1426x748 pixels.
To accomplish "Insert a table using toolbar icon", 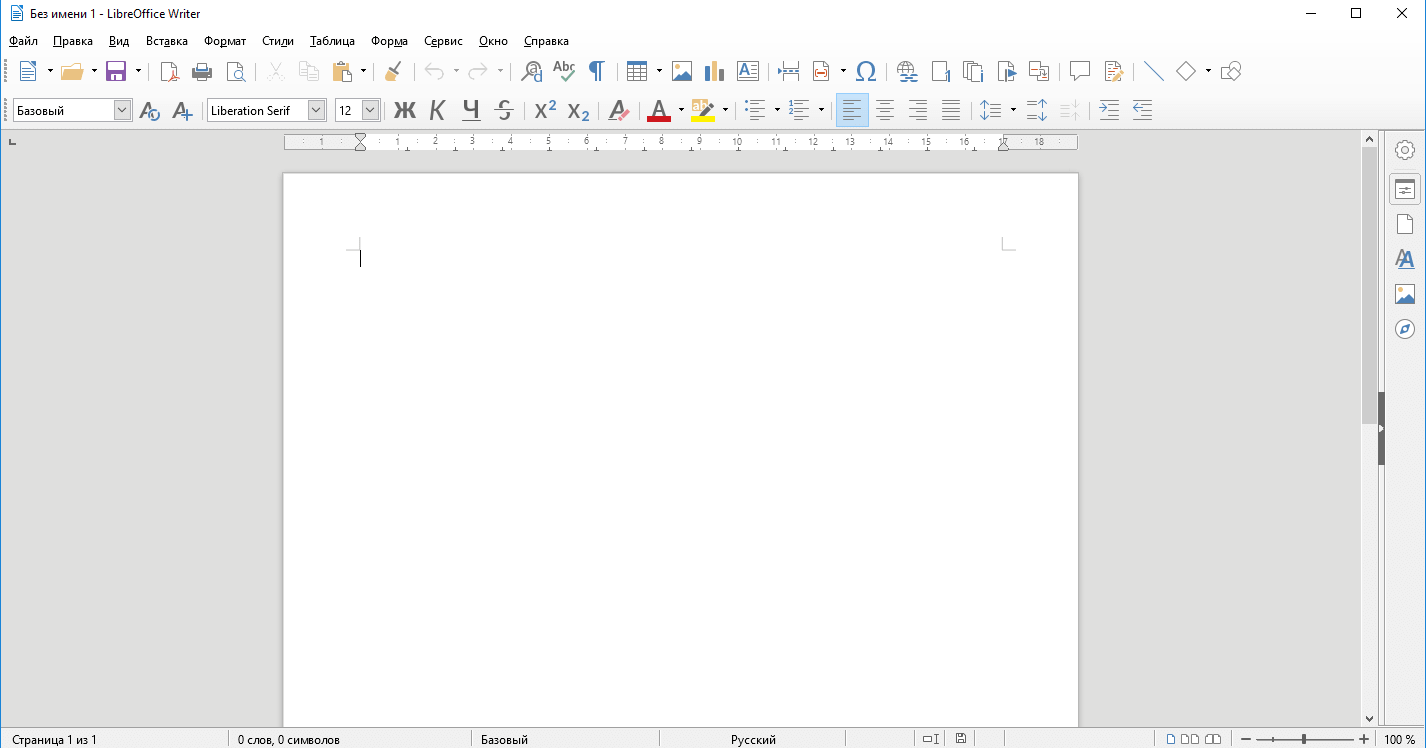I will [637, 71].
